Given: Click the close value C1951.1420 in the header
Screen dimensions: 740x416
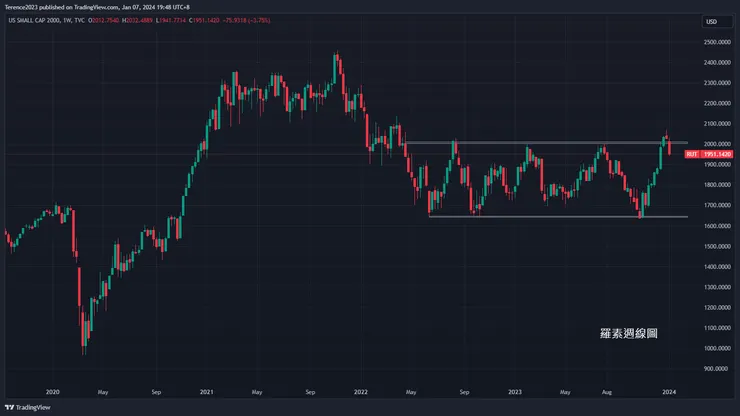Looking at the screenshot, I should coord(204,20).
